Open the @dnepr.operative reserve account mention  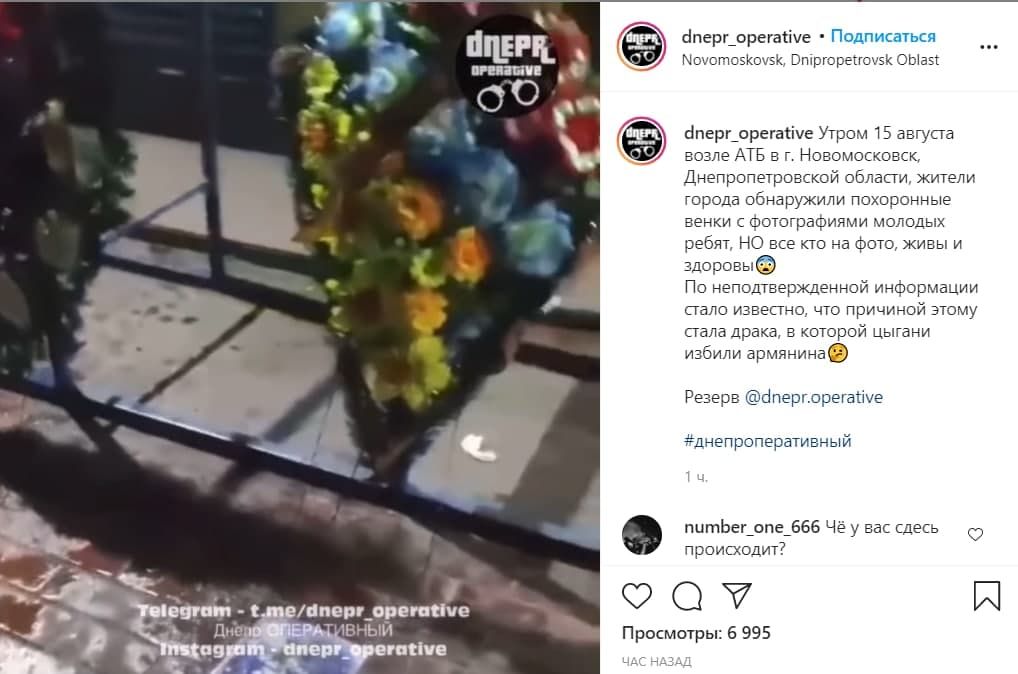(x=813, y=397)
